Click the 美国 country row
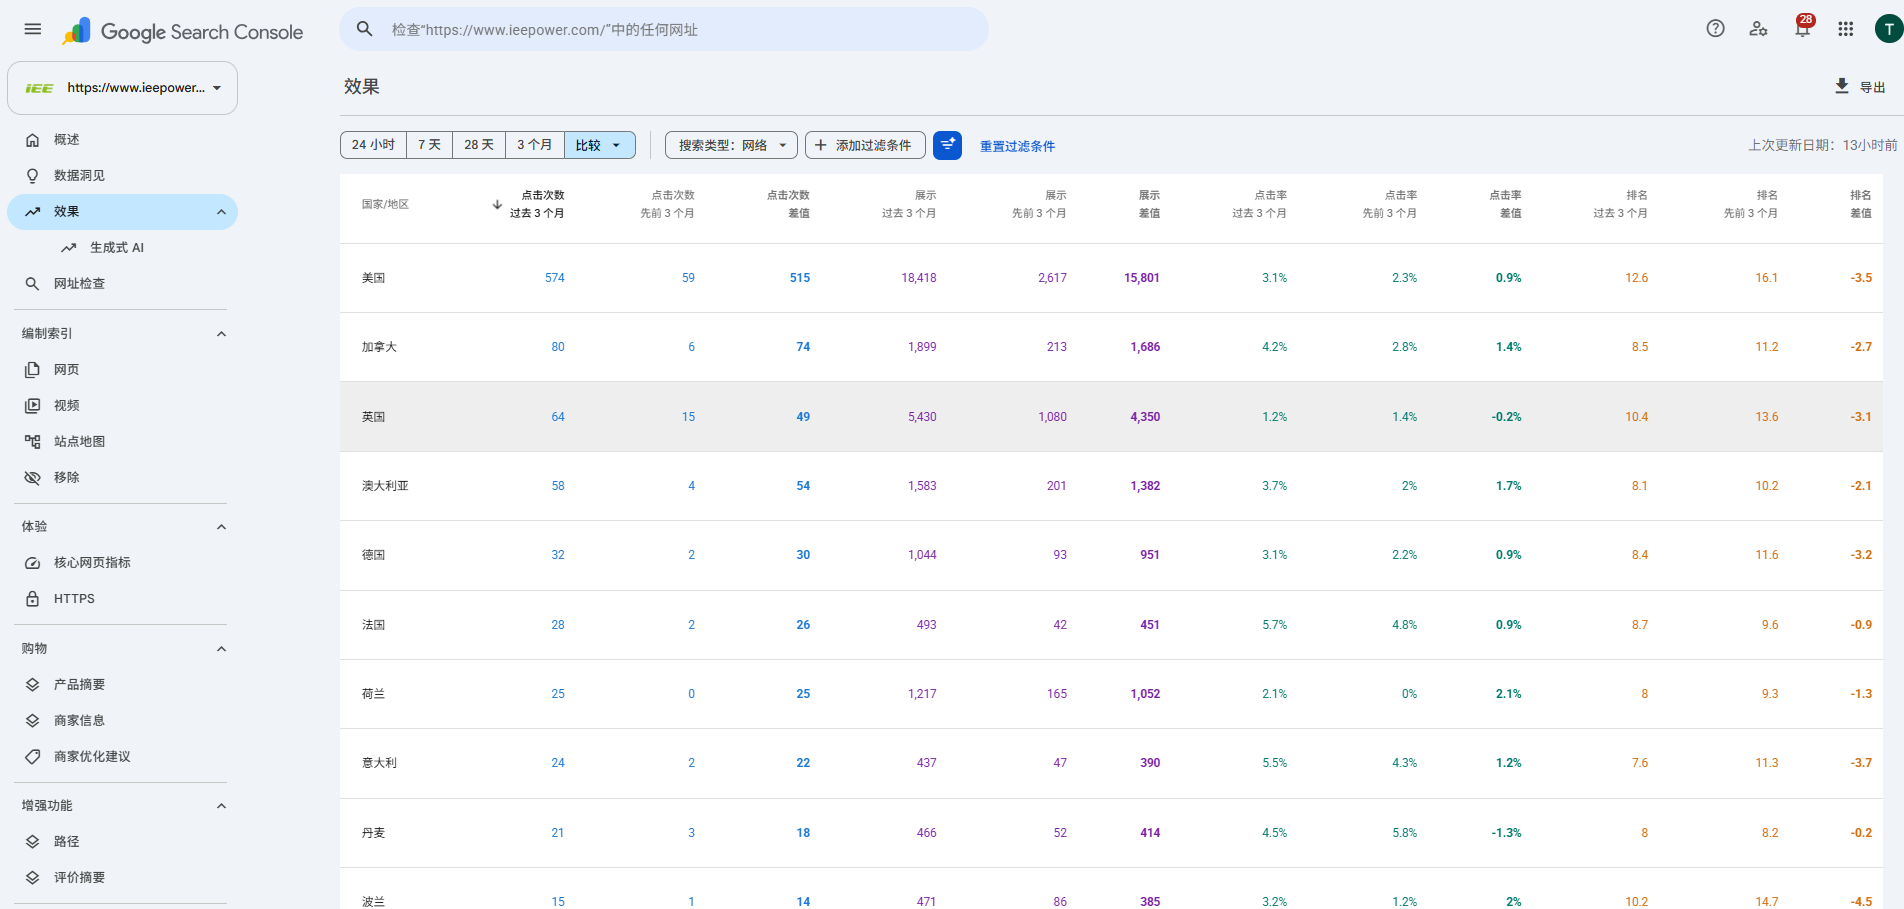Screen dimensions: 1904x909 pyautogui.click(x=1111, y=278)
